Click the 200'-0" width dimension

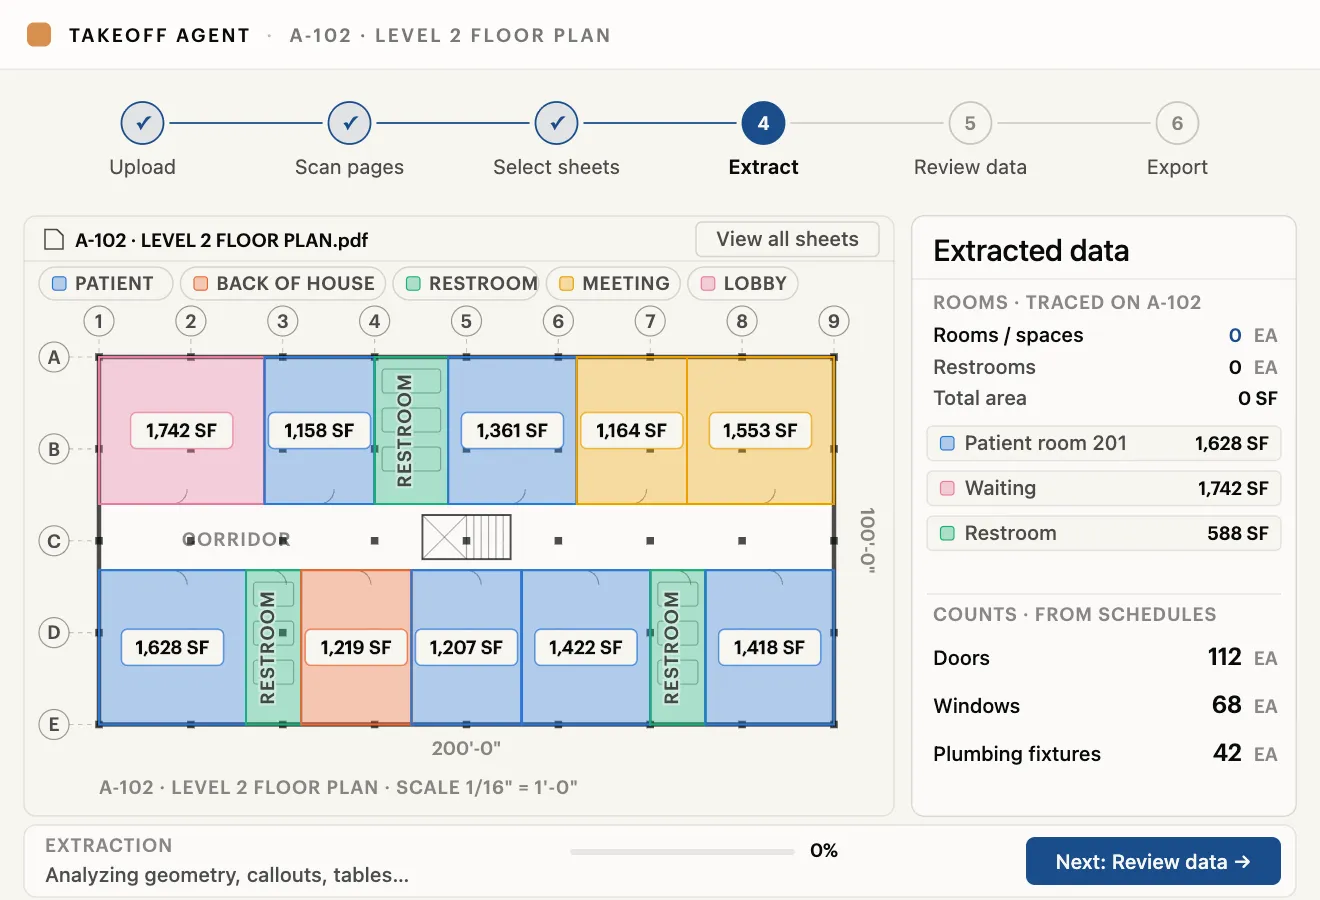(466, 748)
